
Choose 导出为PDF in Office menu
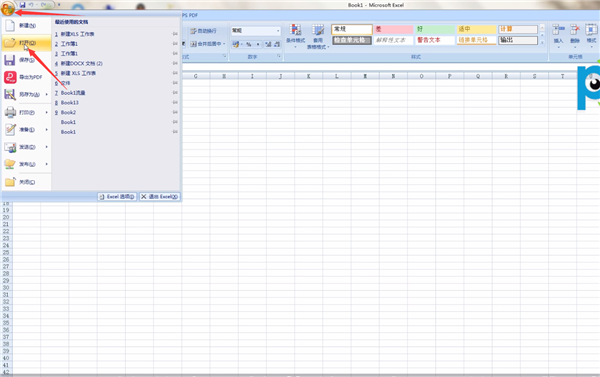26,77
